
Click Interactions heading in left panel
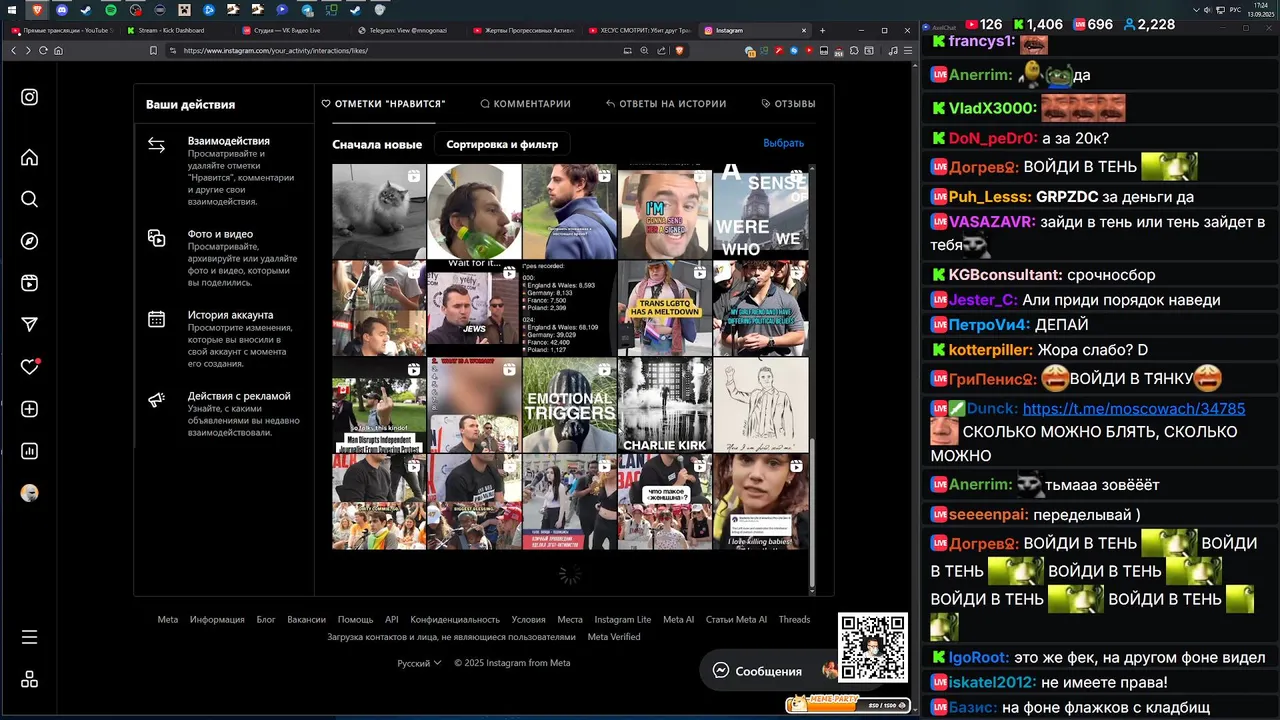(x=229, y=141)
